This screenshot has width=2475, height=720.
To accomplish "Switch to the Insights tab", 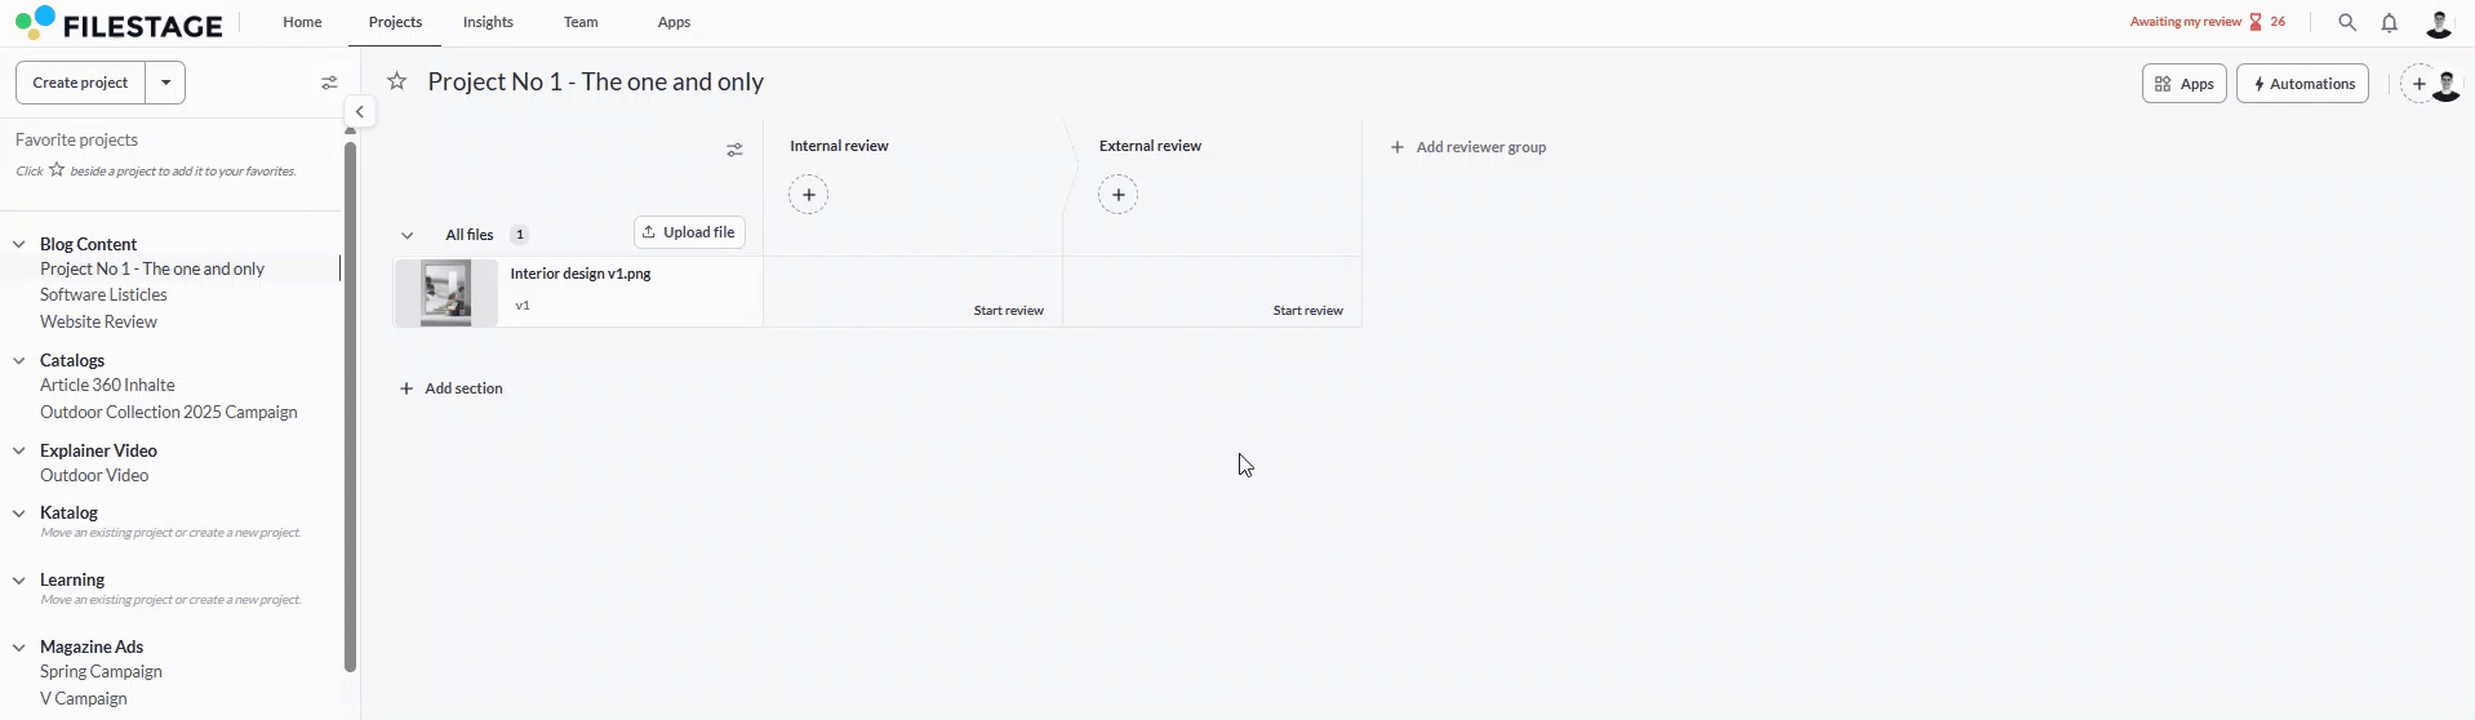I will click(488, 22).
